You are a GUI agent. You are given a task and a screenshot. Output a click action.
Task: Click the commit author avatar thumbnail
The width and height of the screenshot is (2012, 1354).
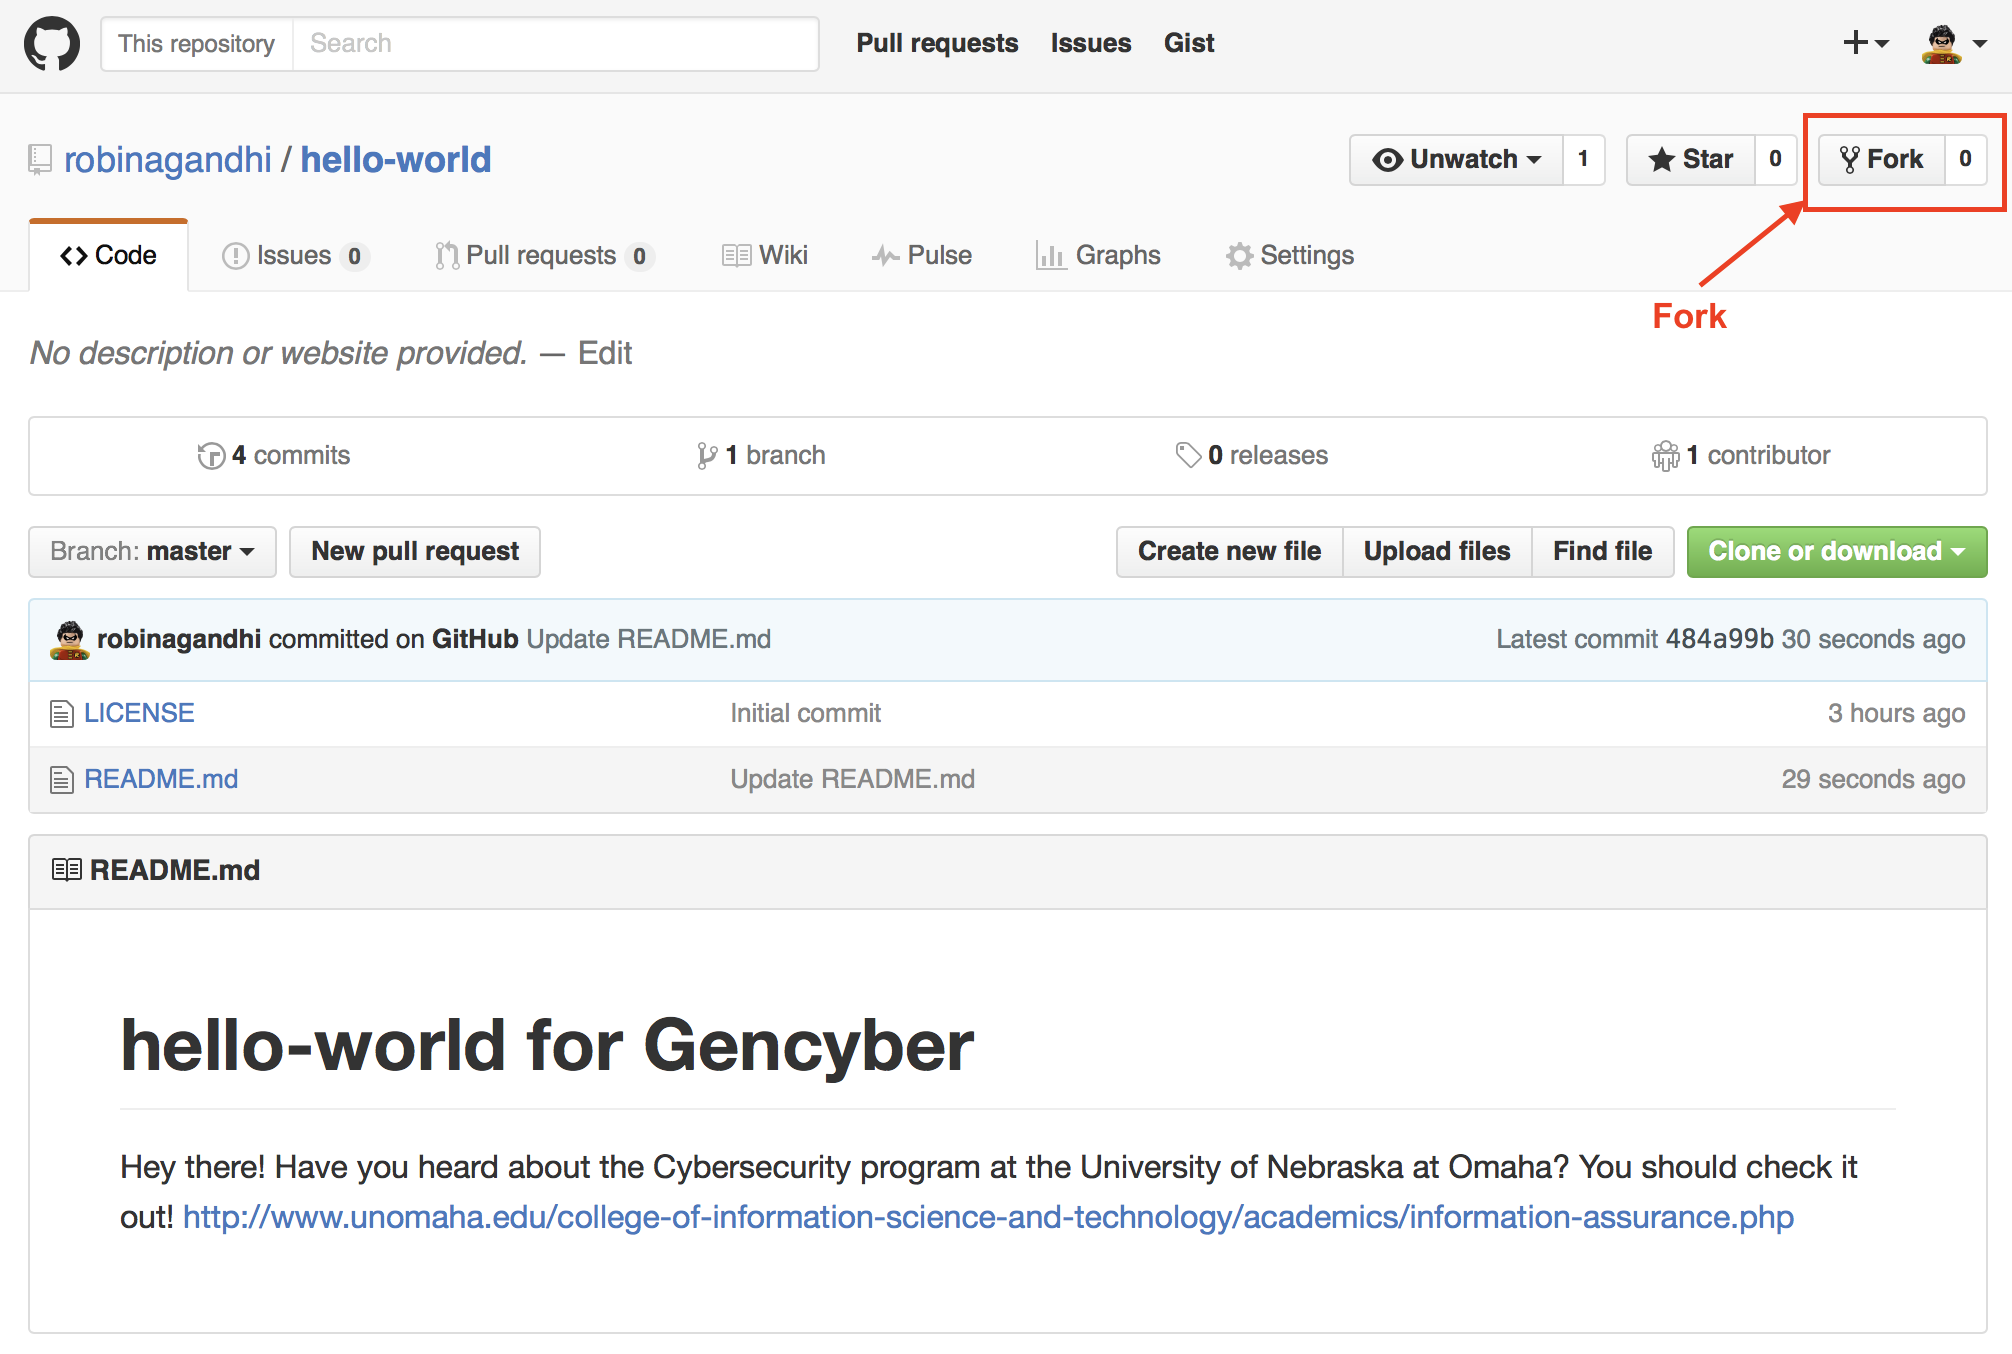(69, 640)
